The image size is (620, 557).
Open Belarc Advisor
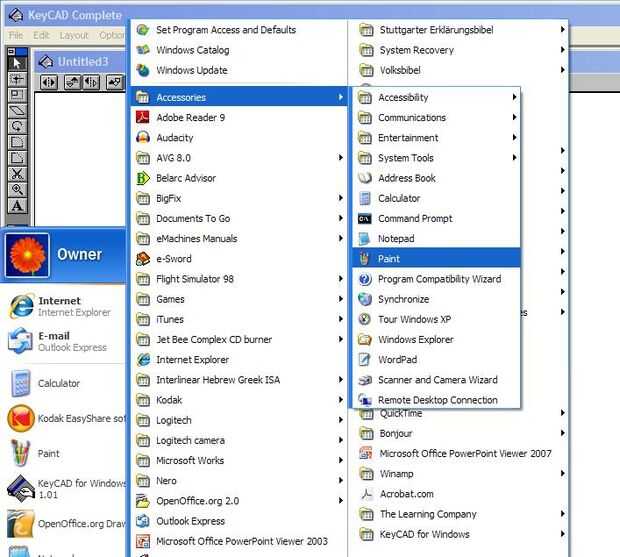point(239,178)
